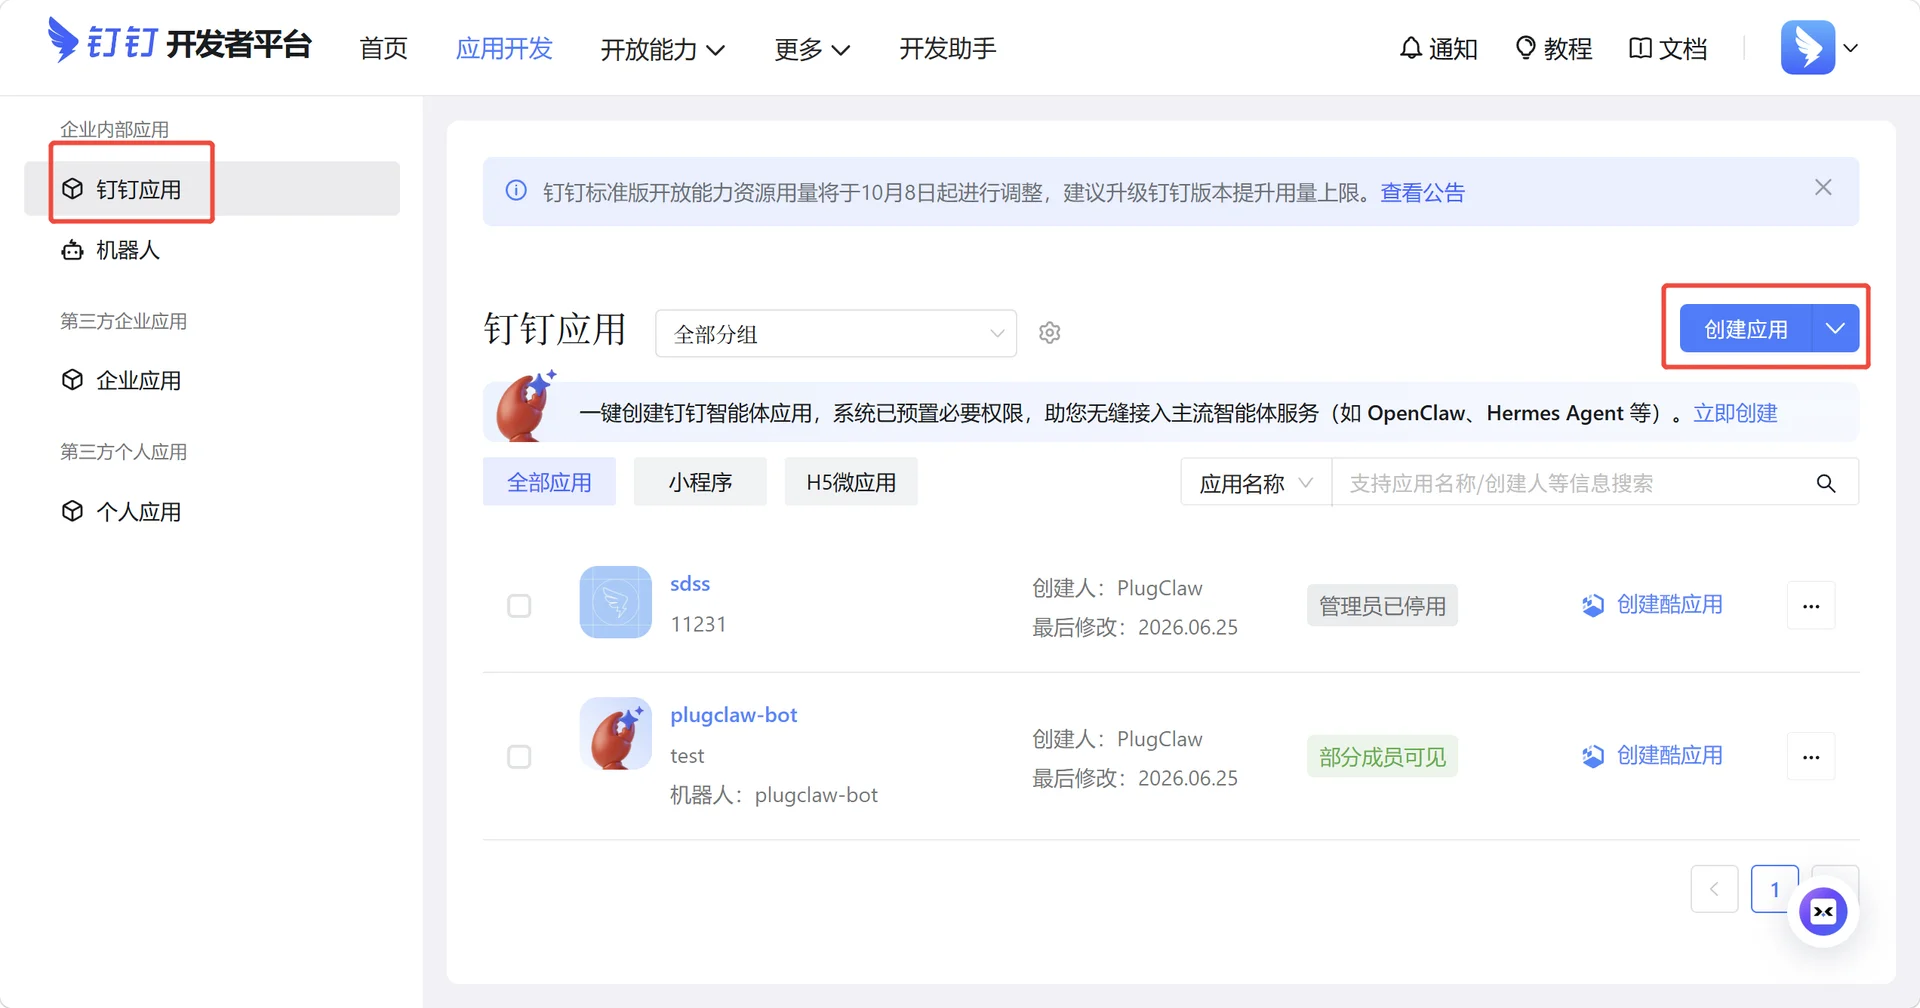The image size is (1920, 1008).
Task: Open the plugclaw-bot app name link
Action: (734, 715)
